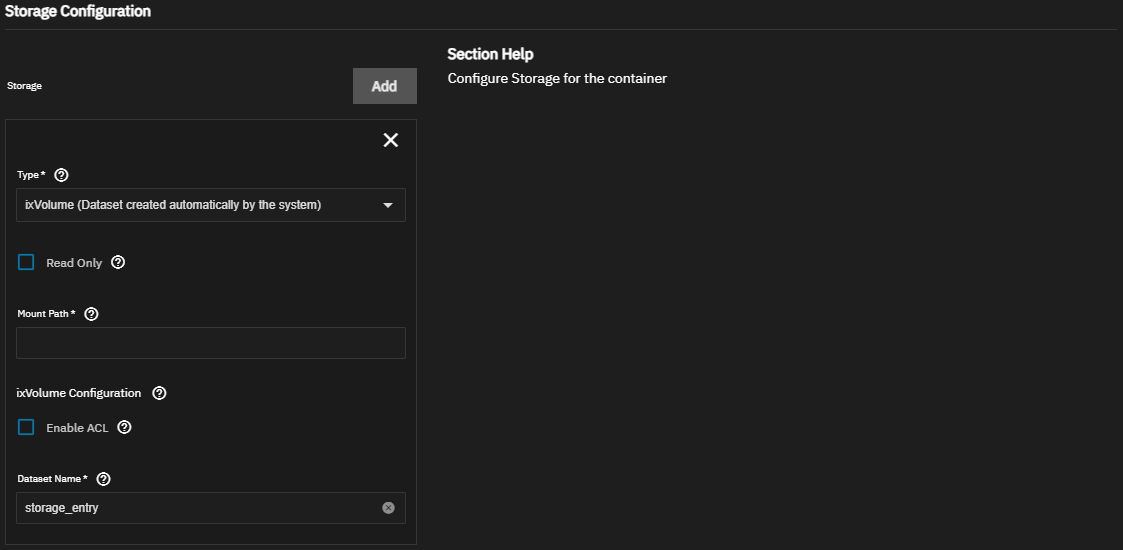
Task: Open the Type selection dropdown
Action: click(200, 205)
